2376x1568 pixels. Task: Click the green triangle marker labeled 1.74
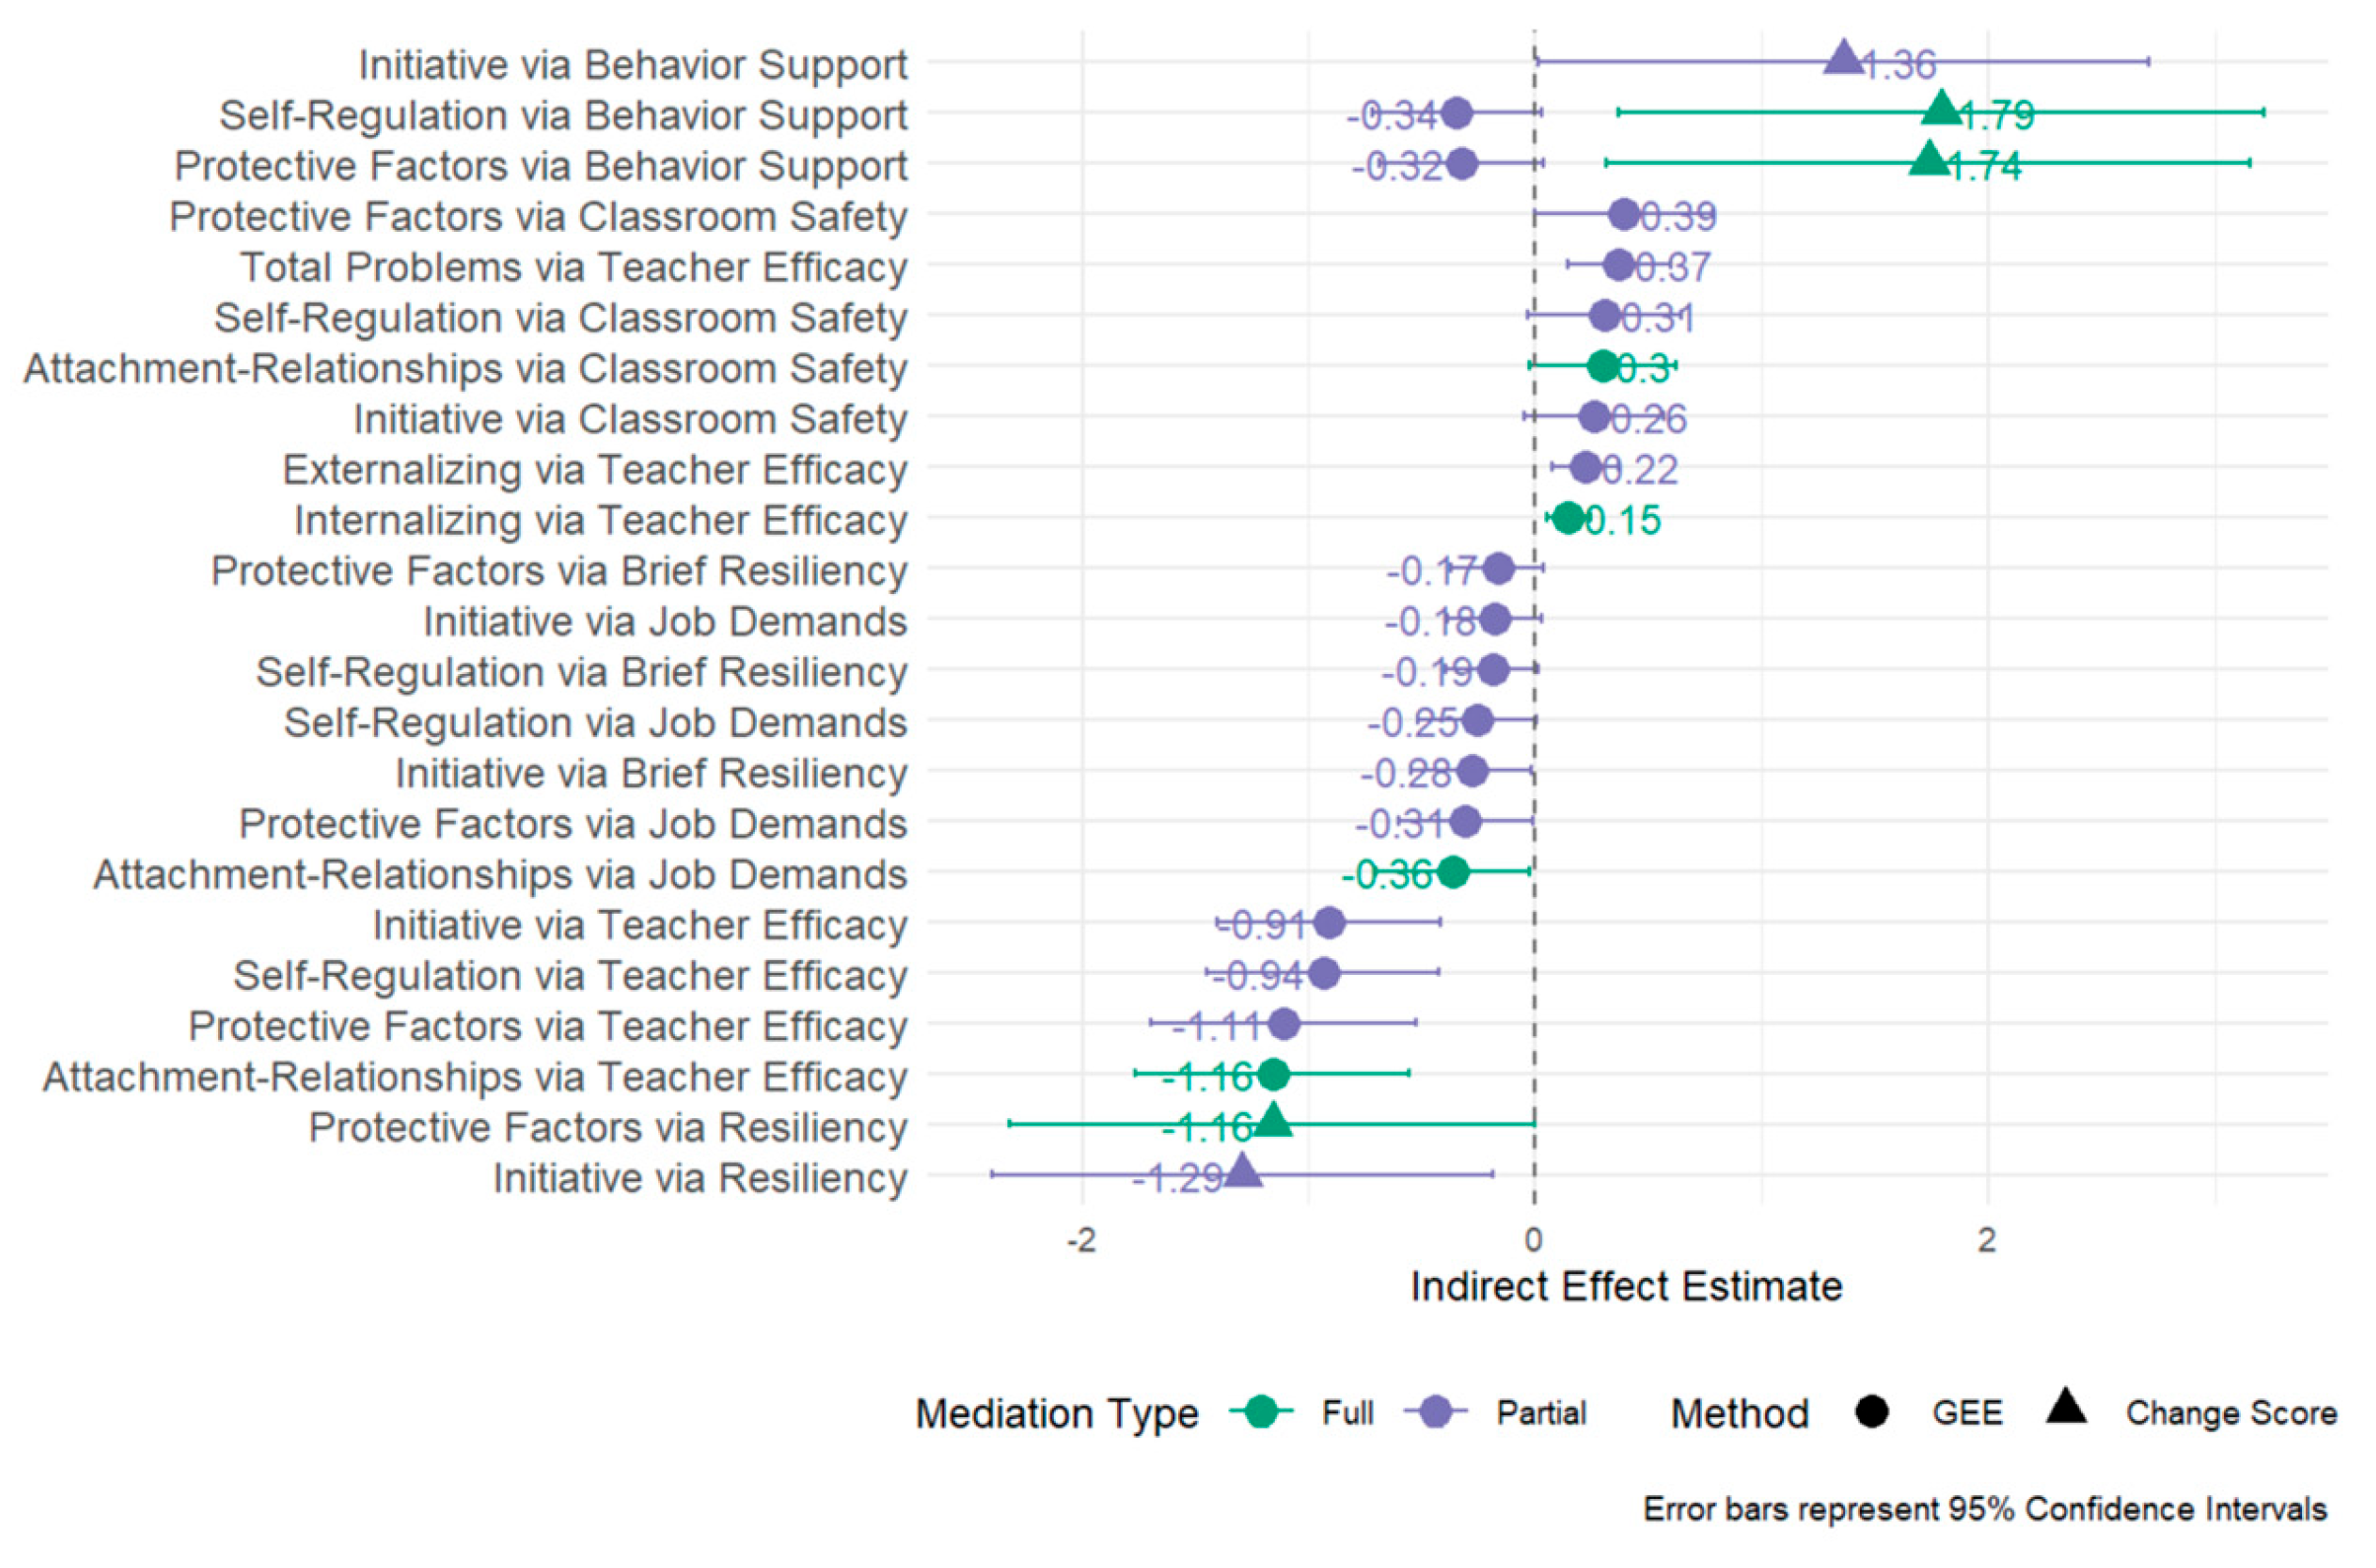click(x=1929, y=160)
